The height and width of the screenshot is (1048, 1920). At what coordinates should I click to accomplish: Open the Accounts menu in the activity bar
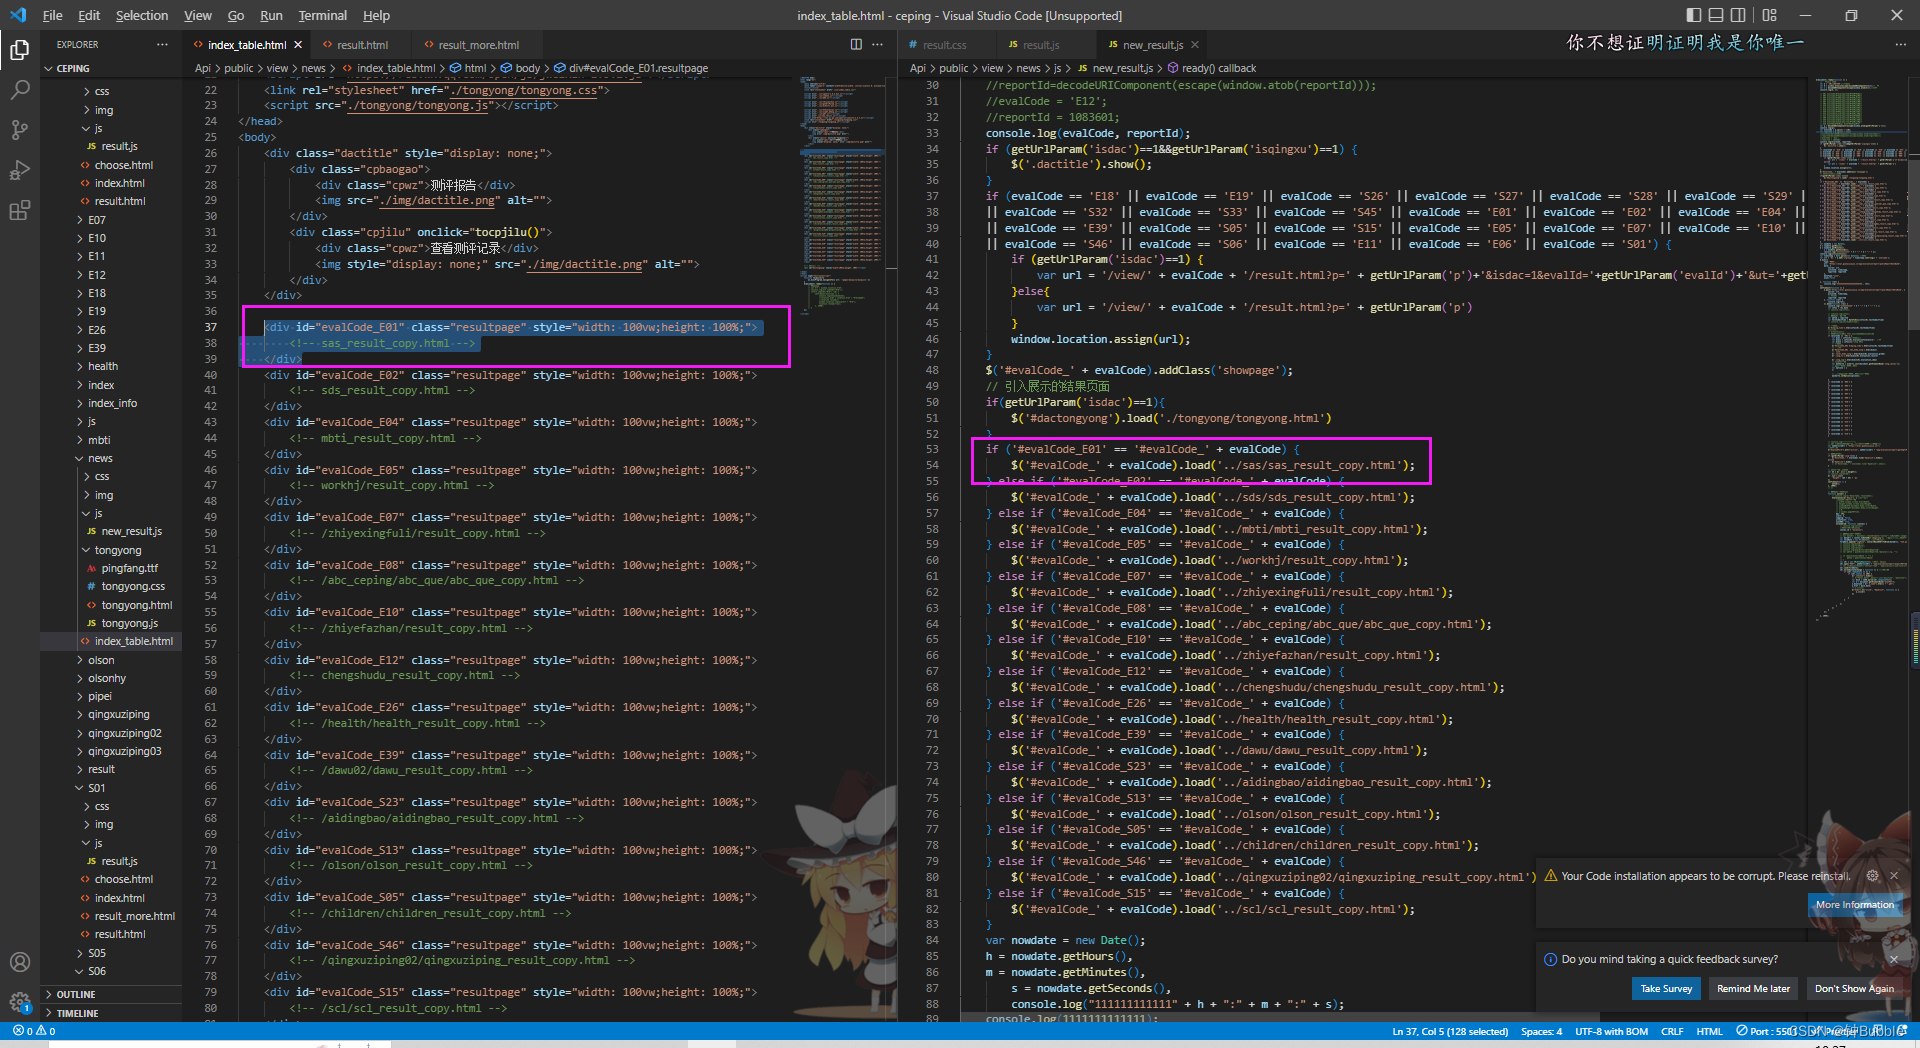[19, 962]
